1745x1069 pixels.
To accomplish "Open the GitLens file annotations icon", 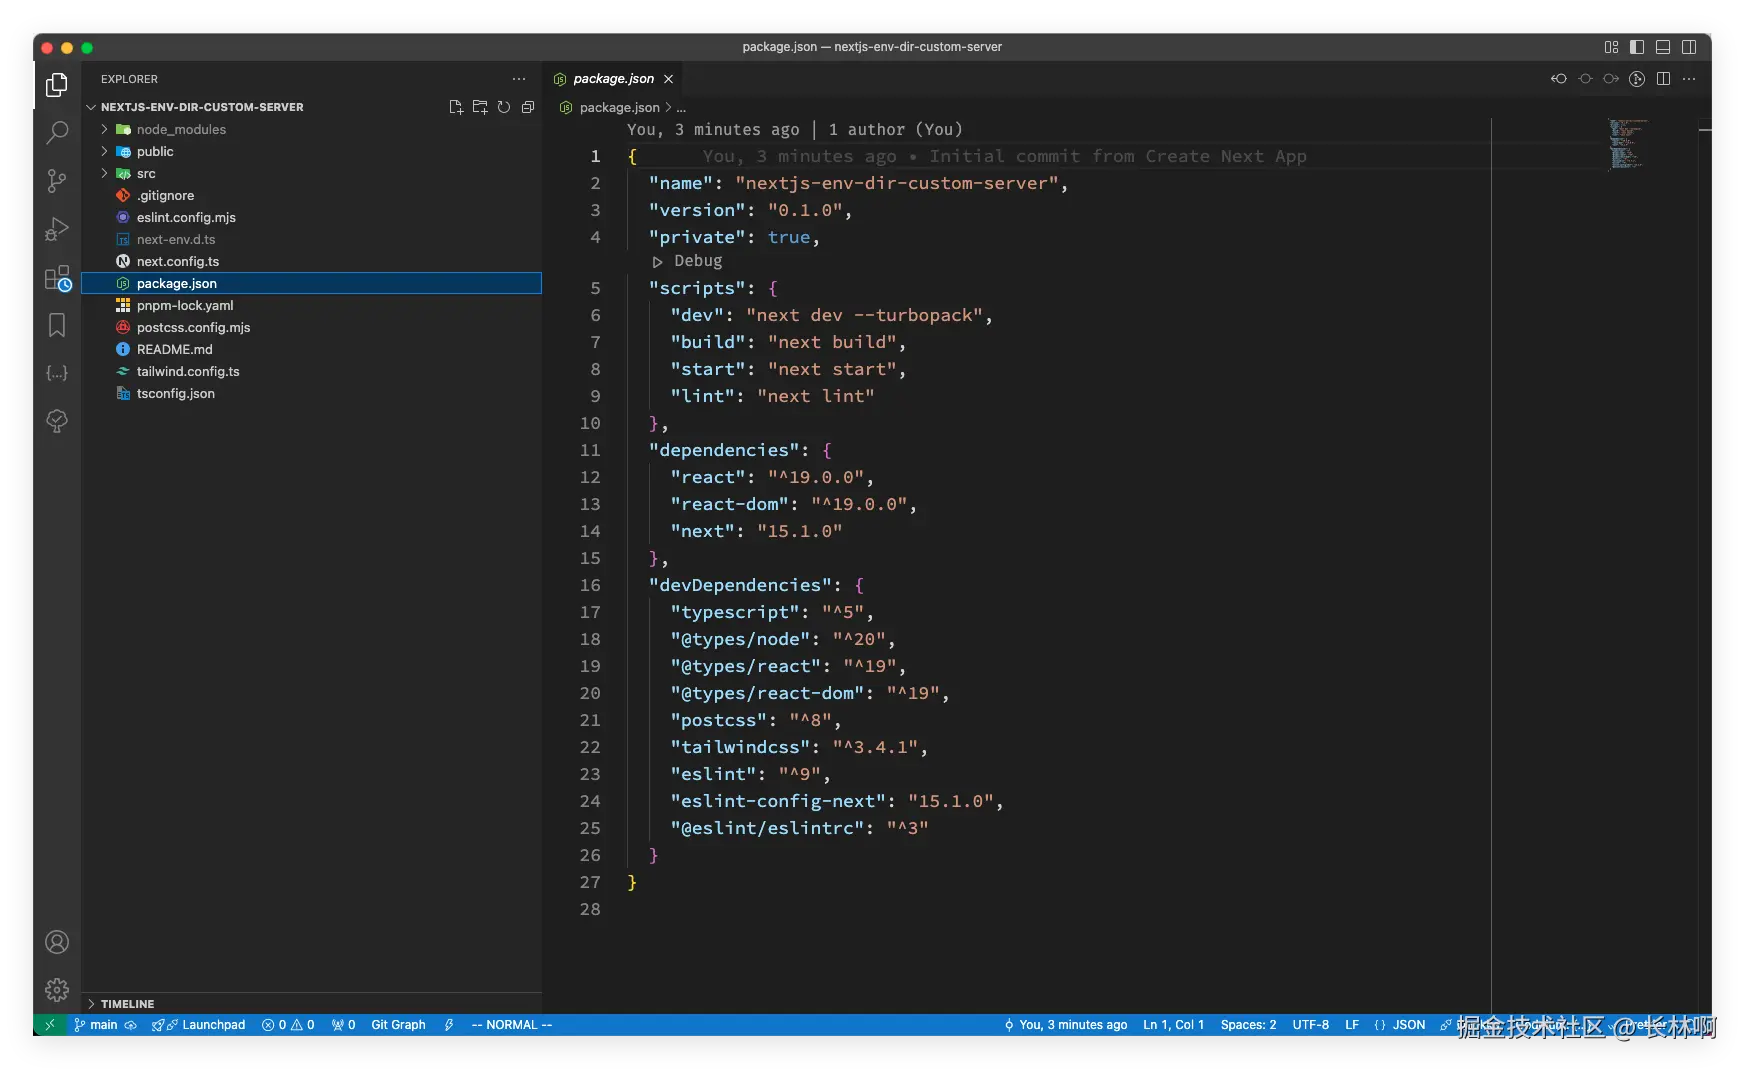I will [1637, 79].
